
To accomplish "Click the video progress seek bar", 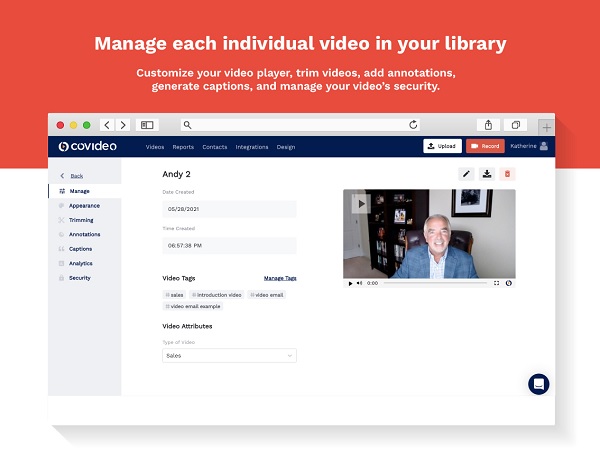I will 432,283.
